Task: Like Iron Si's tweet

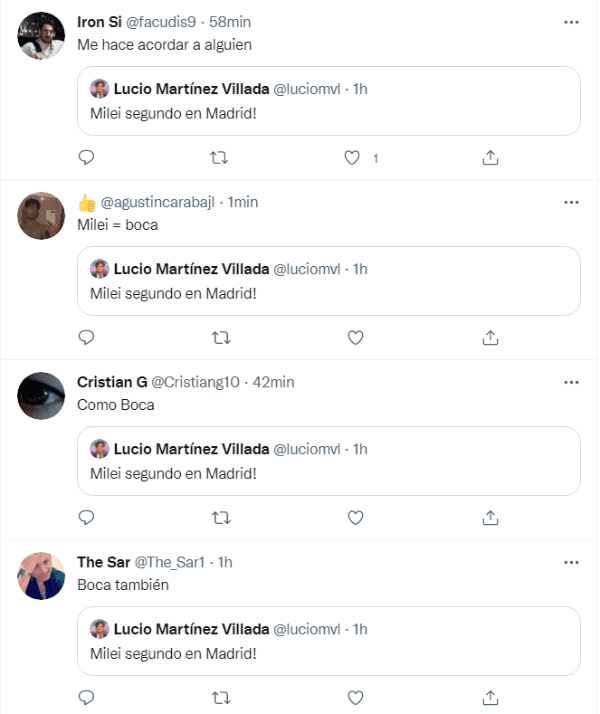Action: (352, 158)
